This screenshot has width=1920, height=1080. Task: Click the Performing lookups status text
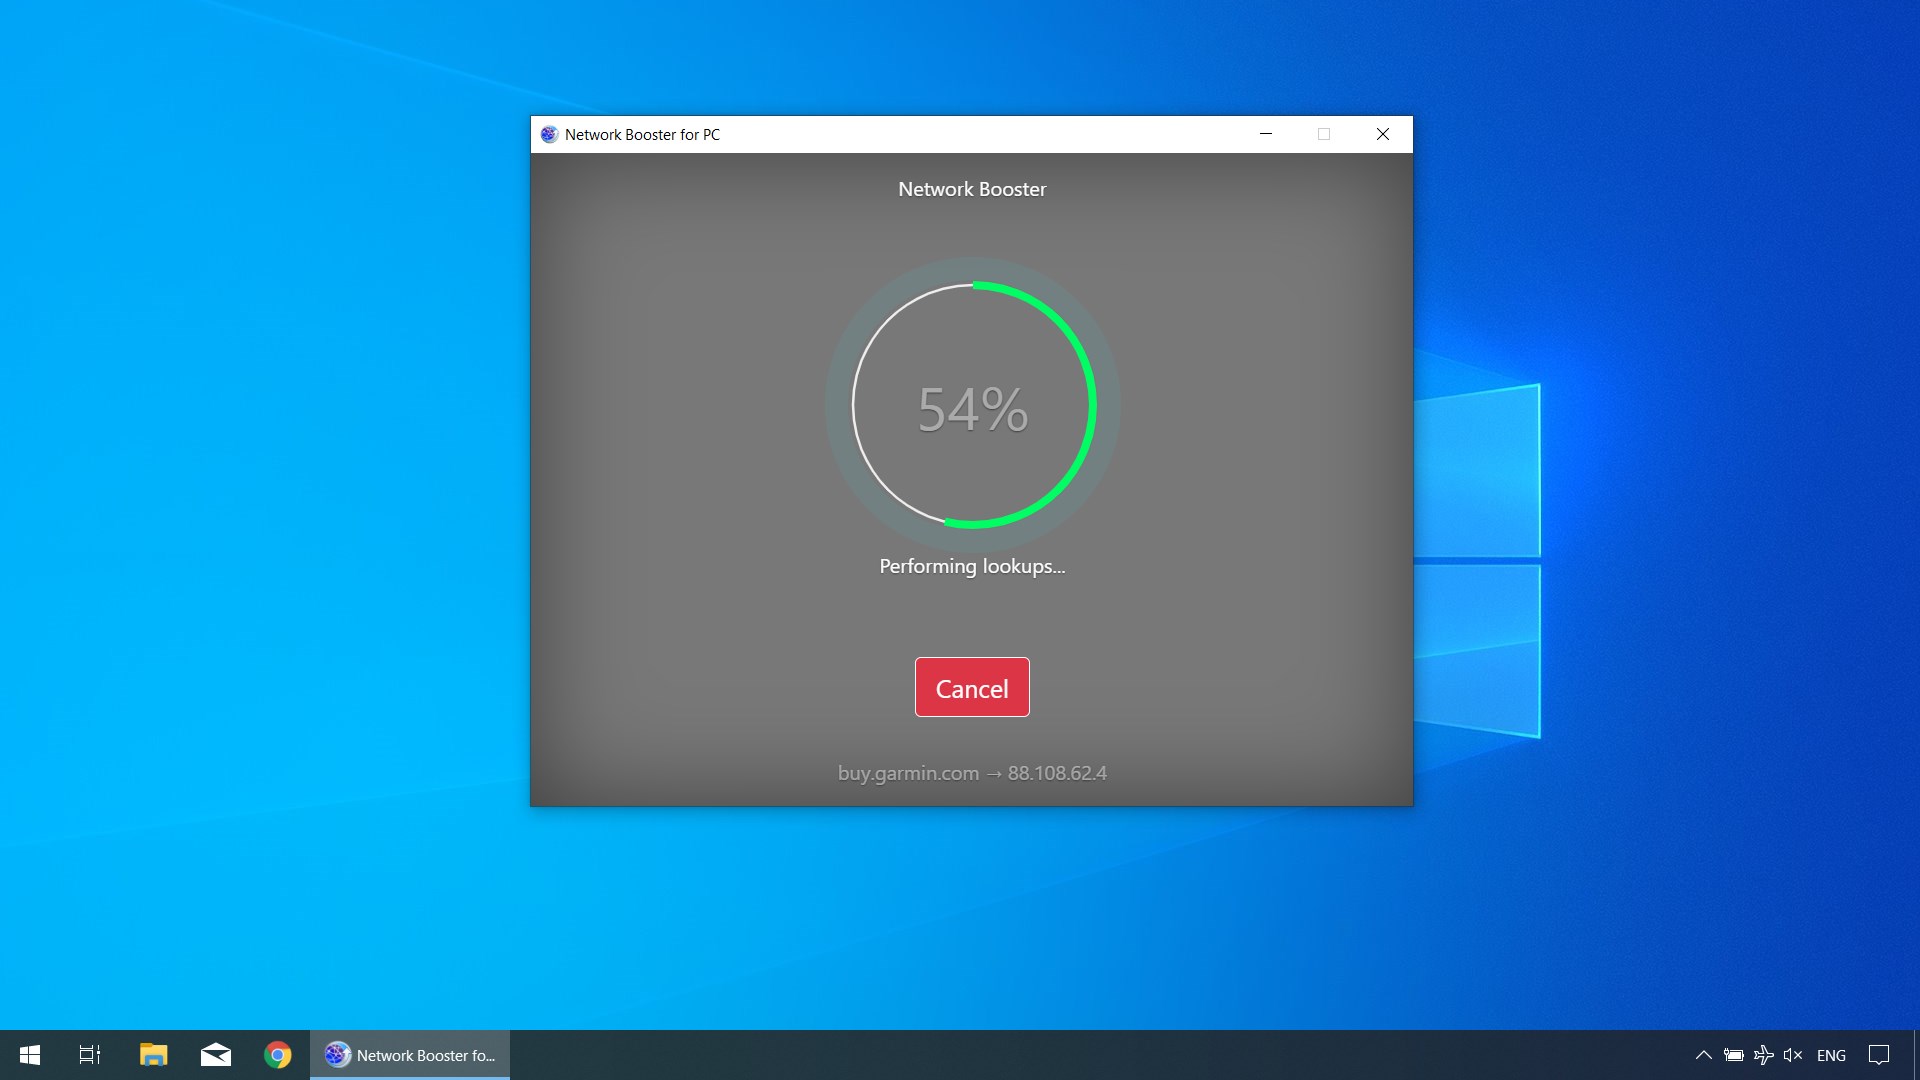pos(972,566)
